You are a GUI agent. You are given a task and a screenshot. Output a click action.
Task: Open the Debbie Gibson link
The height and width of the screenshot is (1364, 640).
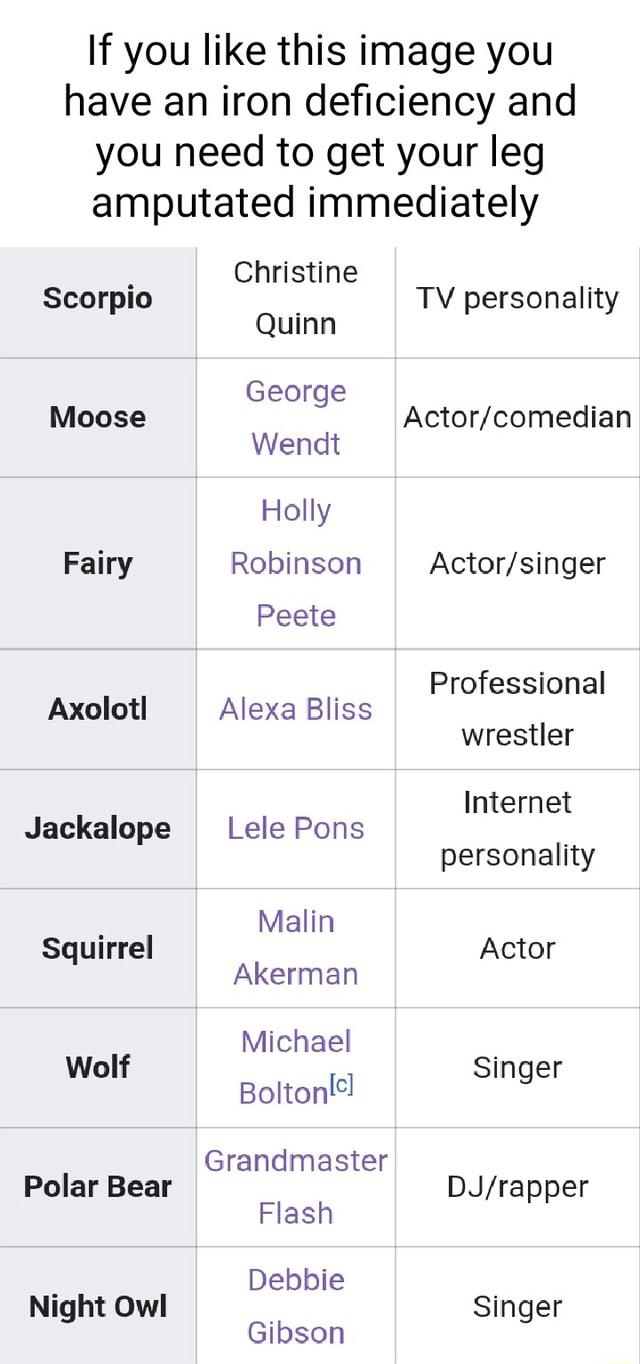(296, 1305)
